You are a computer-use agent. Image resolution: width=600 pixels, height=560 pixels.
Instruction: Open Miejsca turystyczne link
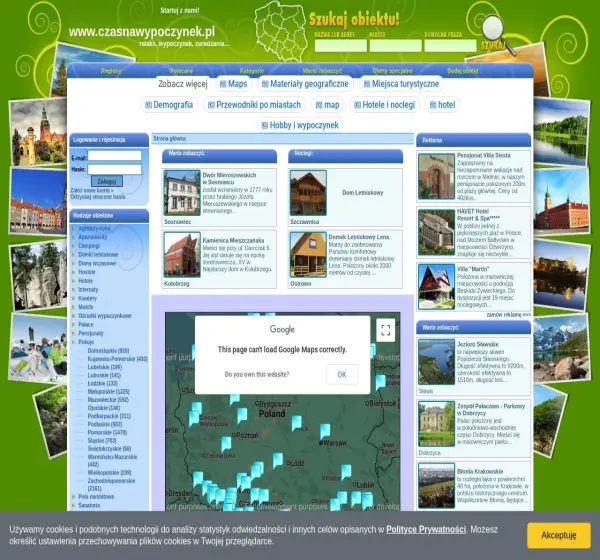pyautogui.click(x=401, y=84)
